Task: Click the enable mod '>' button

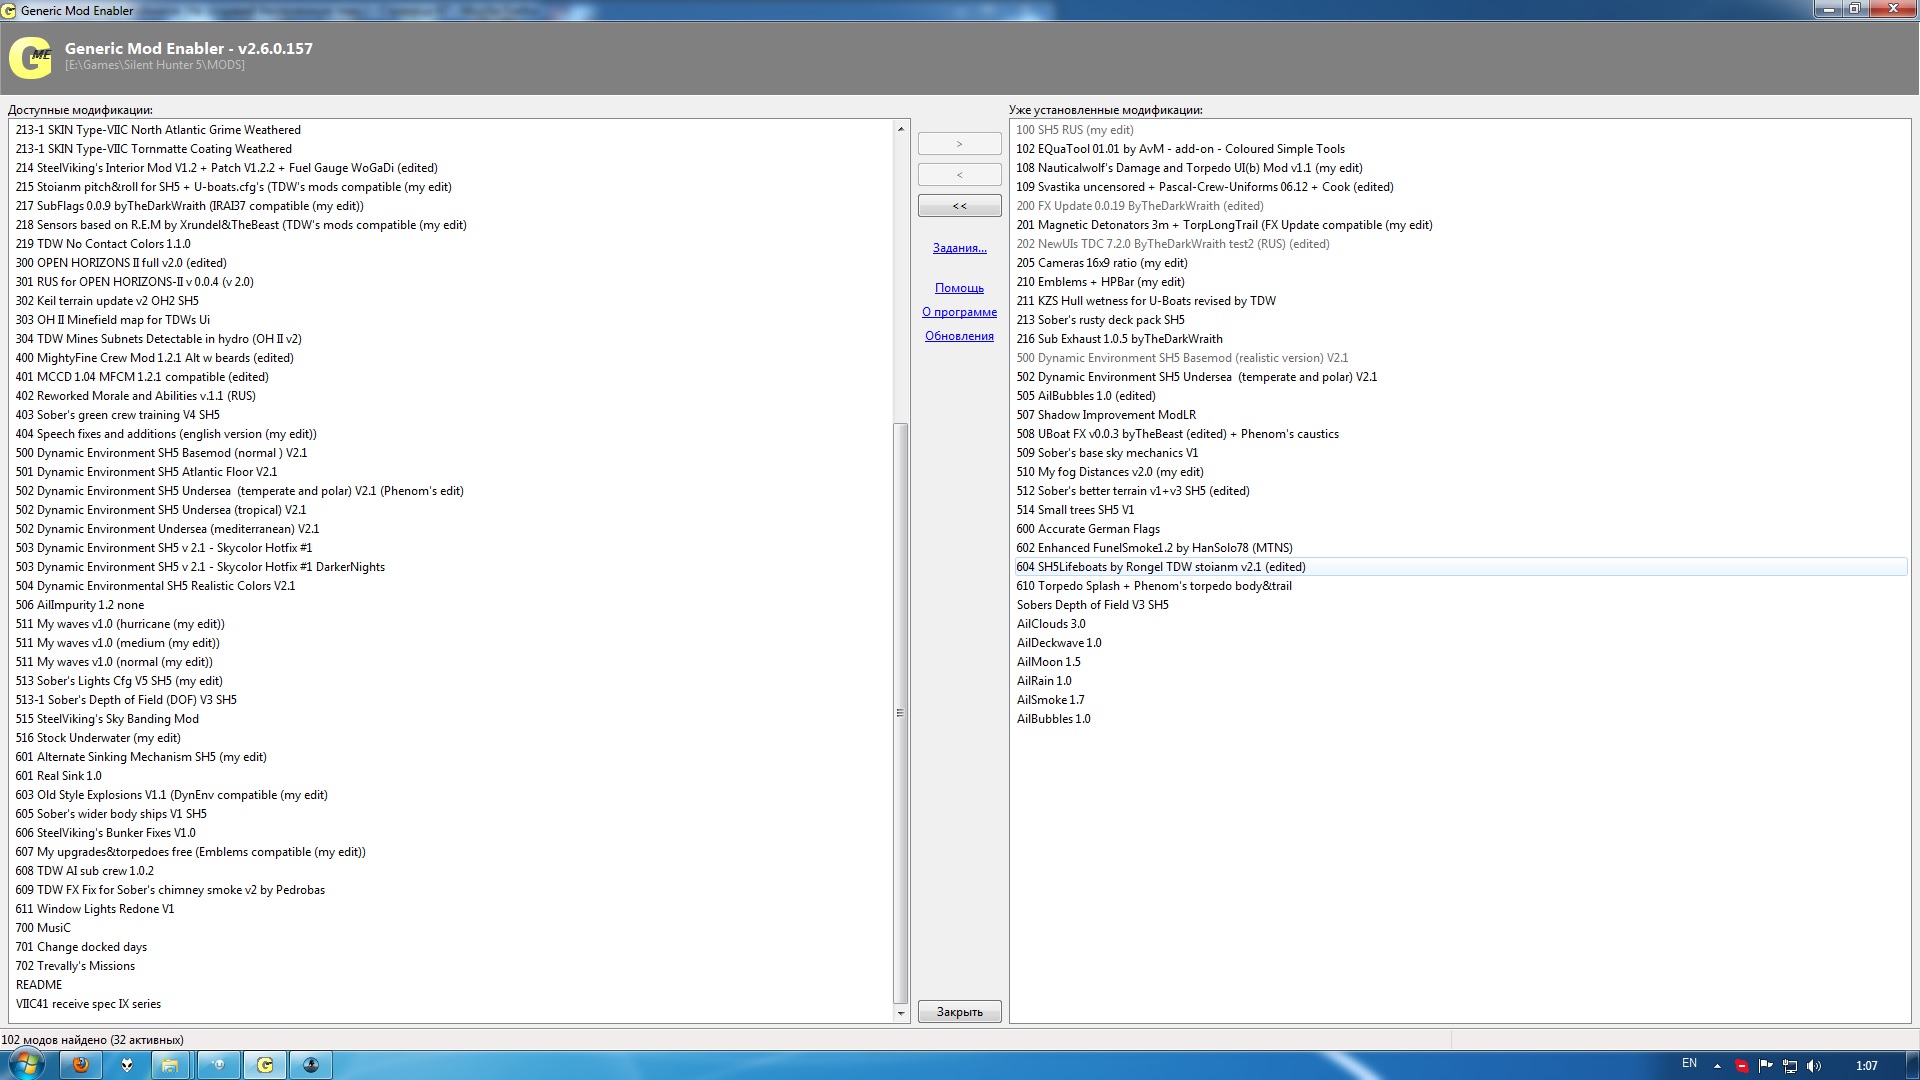Action: click(x=959, y=144)
